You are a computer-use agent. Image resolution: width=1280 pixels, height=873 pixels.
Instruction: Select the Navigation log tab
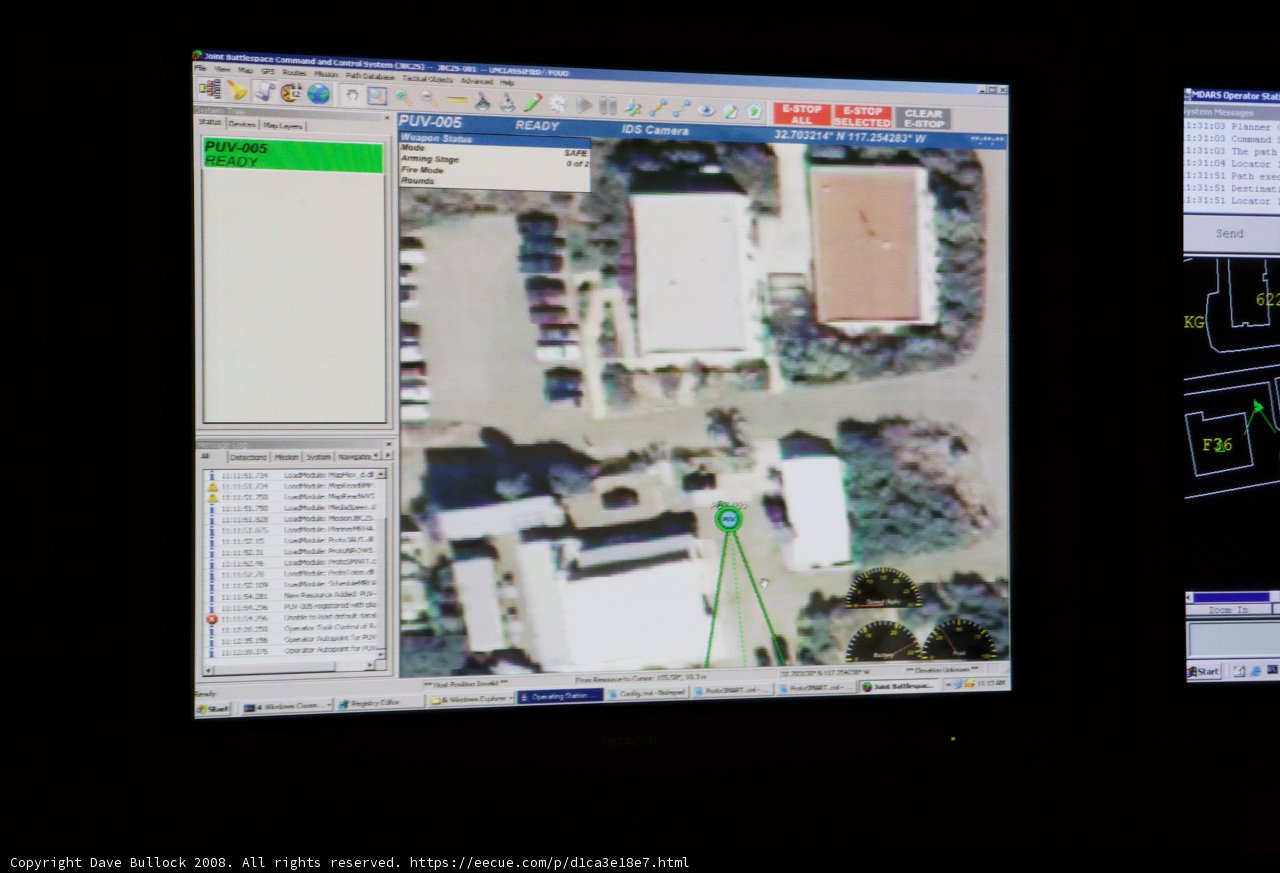click(x=354, y=457)
